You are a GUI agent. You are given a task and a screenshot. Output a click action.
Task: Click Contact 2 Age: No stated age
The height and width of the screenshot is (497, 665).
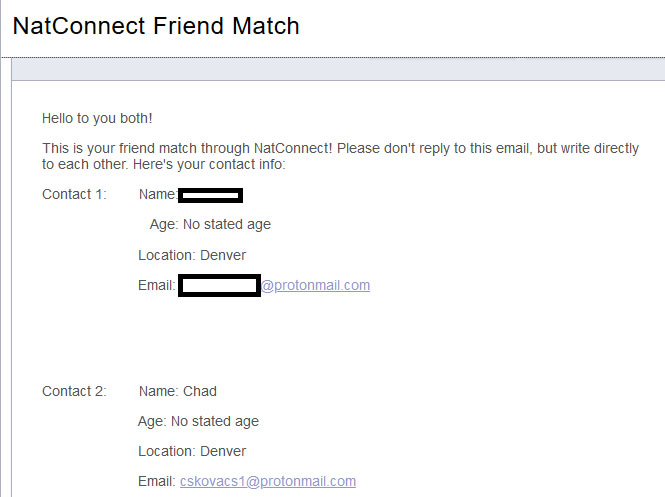[x=198, y=422]
